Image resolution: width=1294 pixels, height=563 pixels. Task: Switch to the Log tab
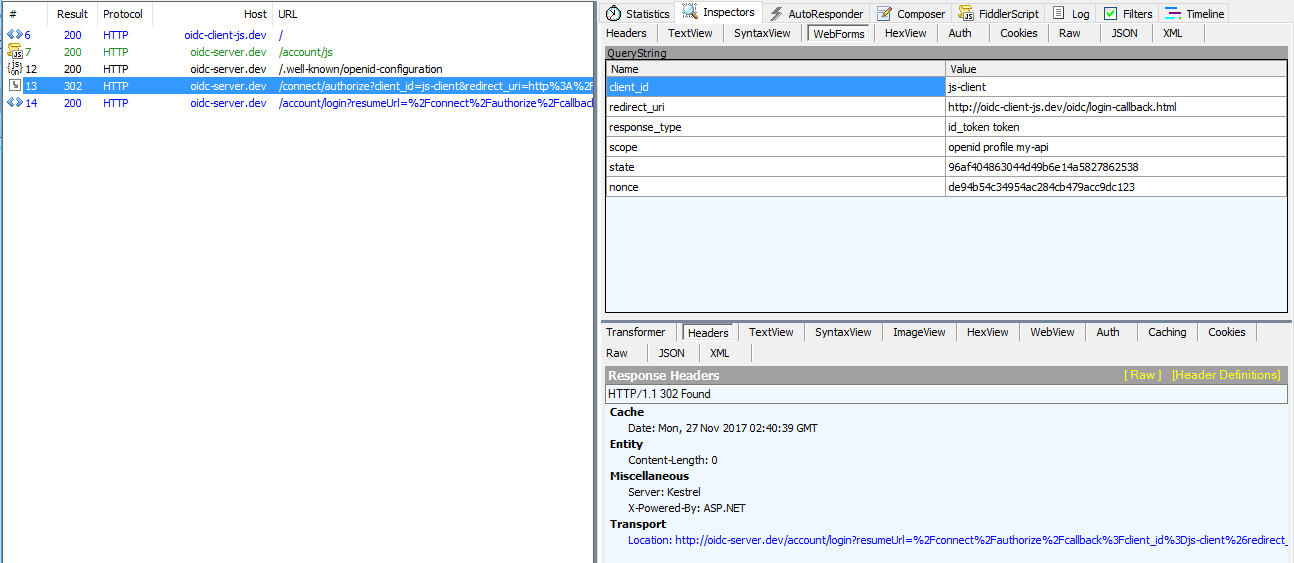1071,13
